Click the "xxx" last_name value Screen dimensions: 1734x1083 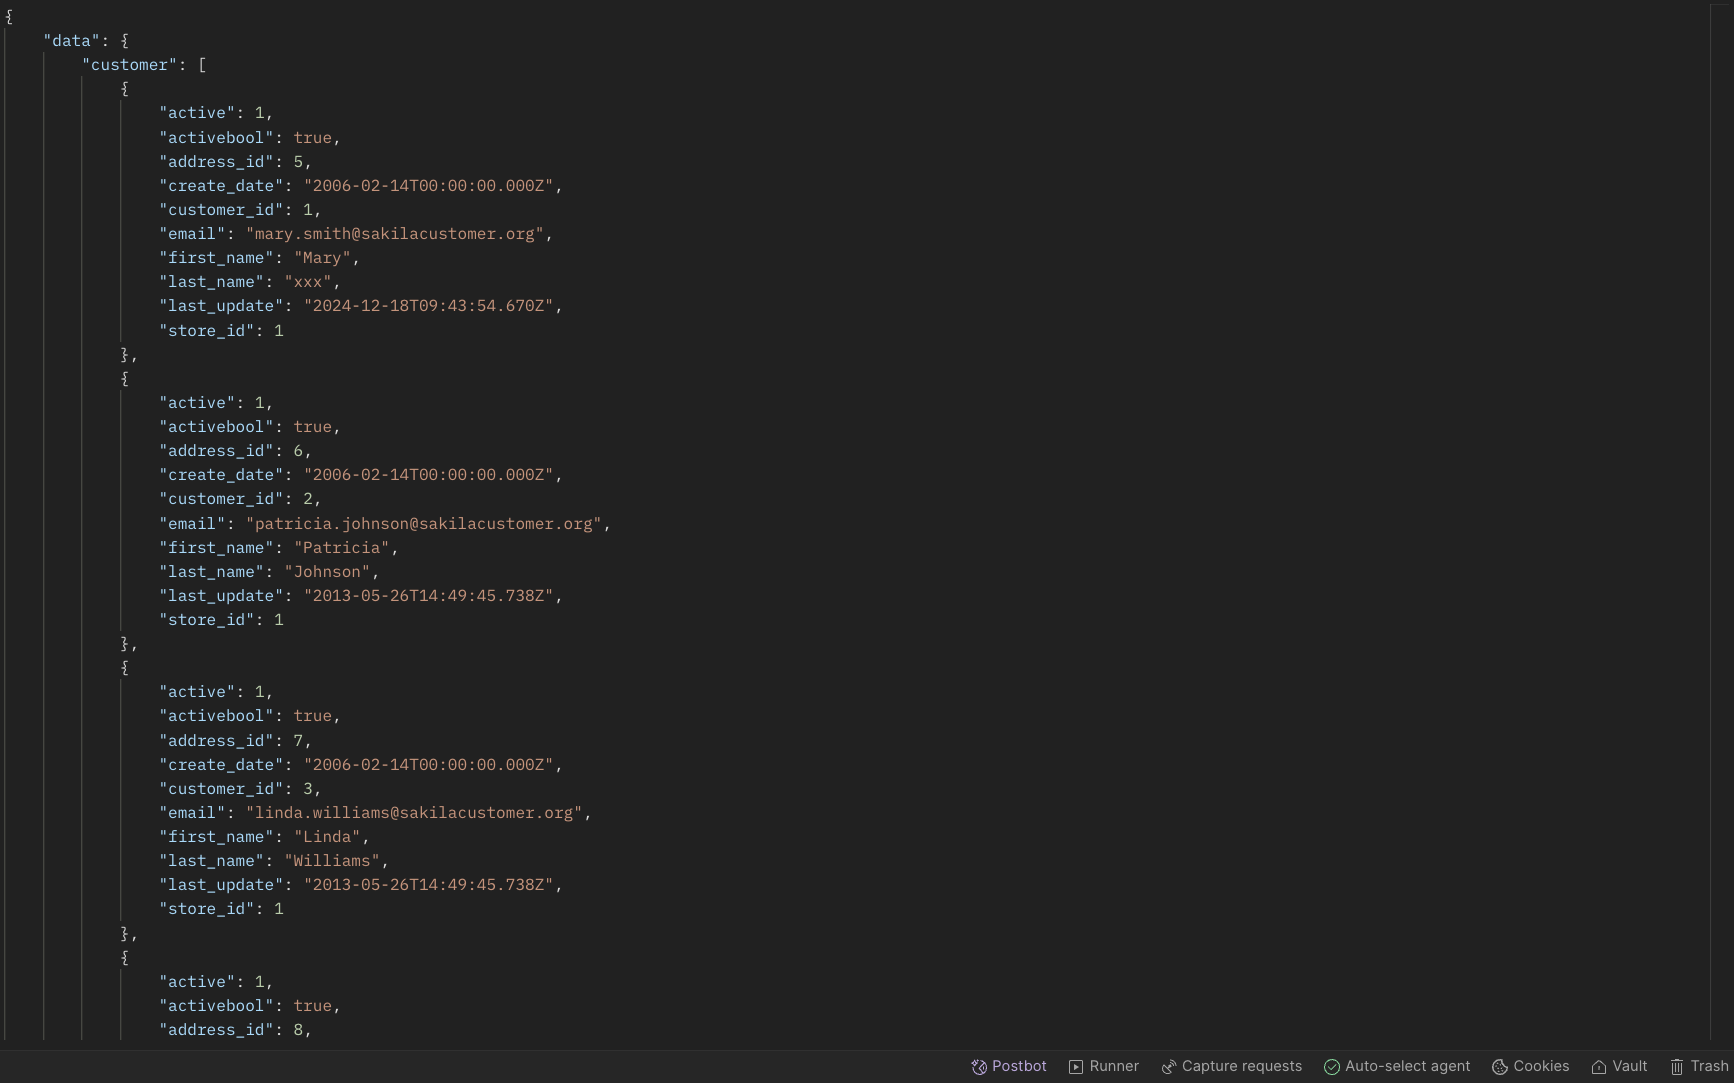(308, 282)
